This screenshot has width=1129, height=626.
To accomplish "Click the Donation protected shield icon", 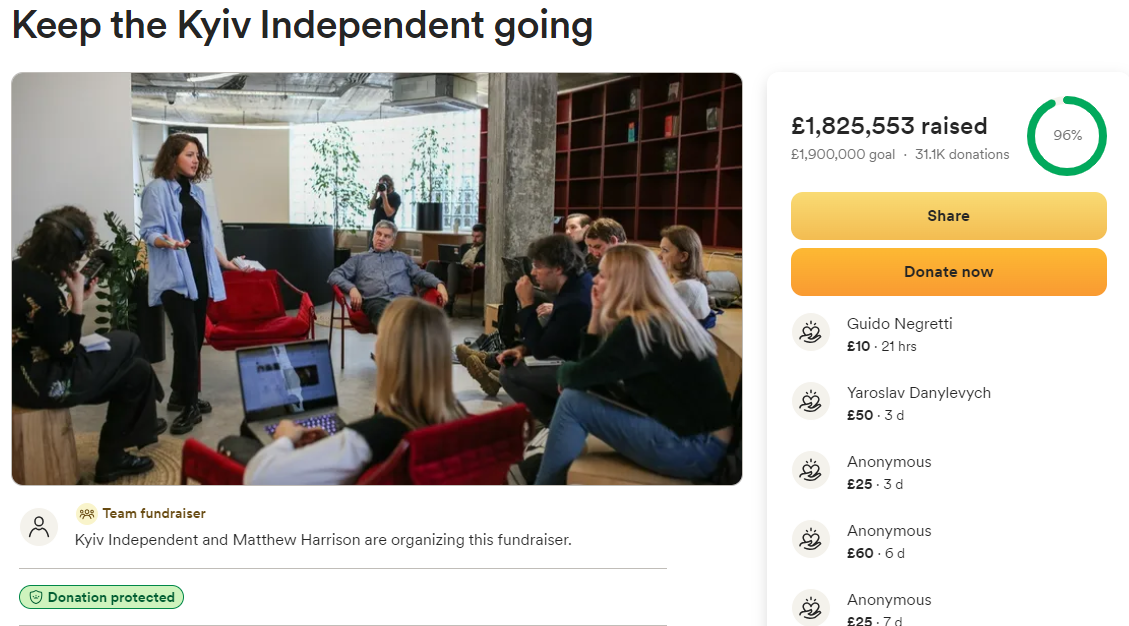I will 36,598.
